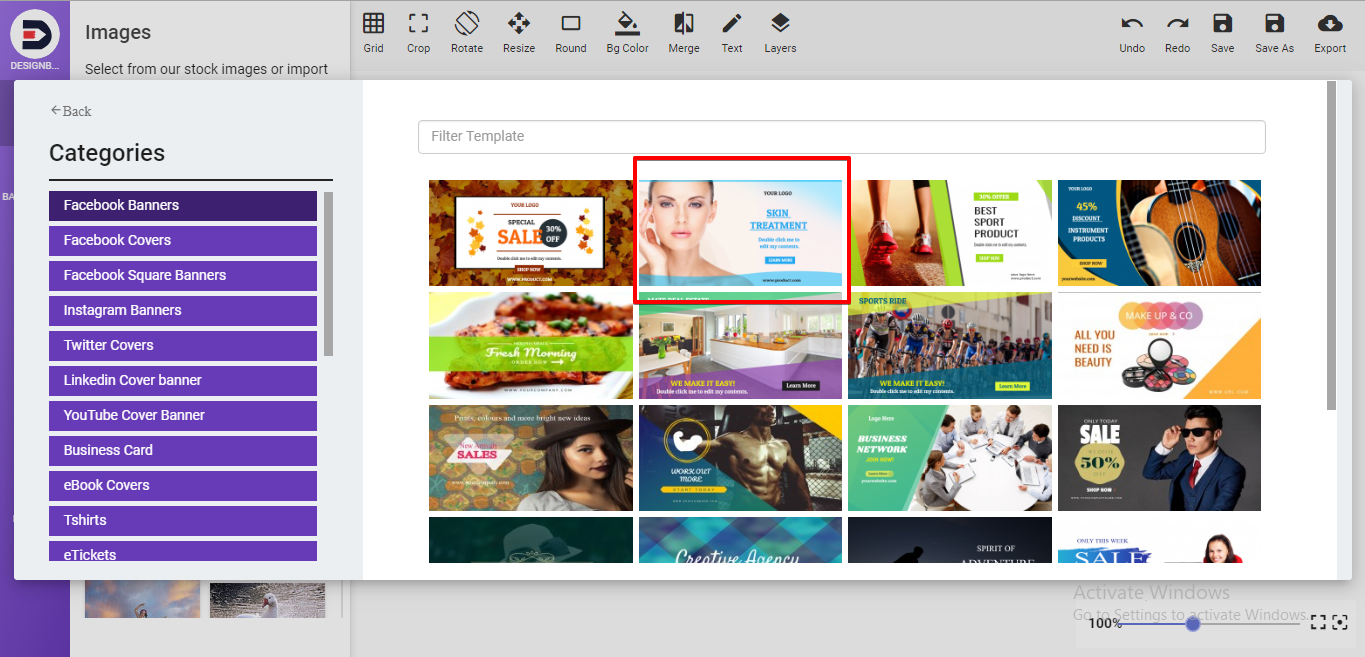The image size is (1365, 657).
Task: Choose the Best Sport Product template
Action: pyautogui.click(x=950, y=233)
